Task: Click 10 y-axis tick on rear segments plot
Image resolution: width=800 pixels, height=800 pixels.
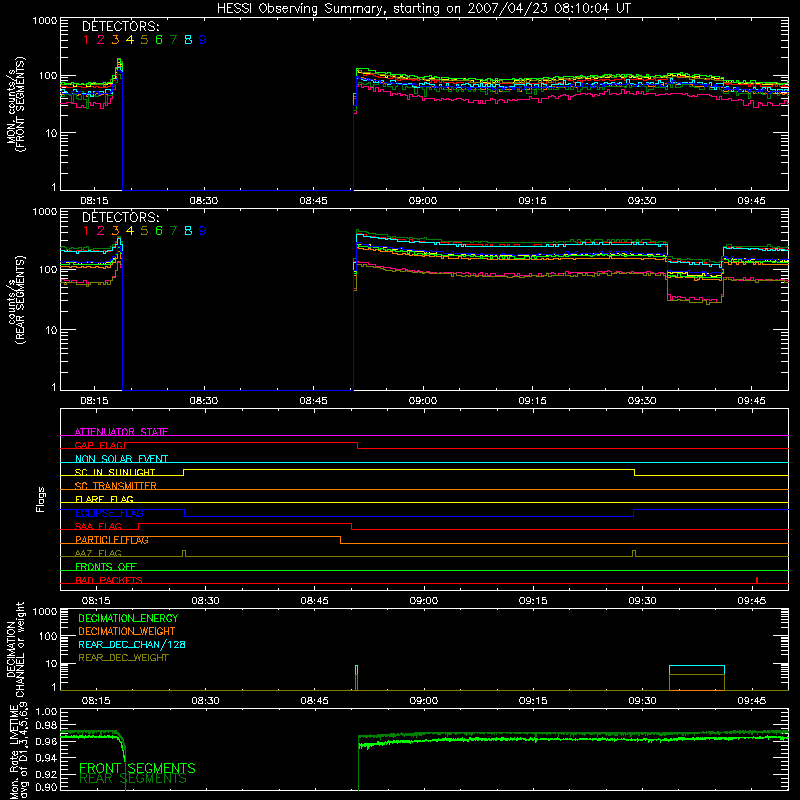Action: 51,330
